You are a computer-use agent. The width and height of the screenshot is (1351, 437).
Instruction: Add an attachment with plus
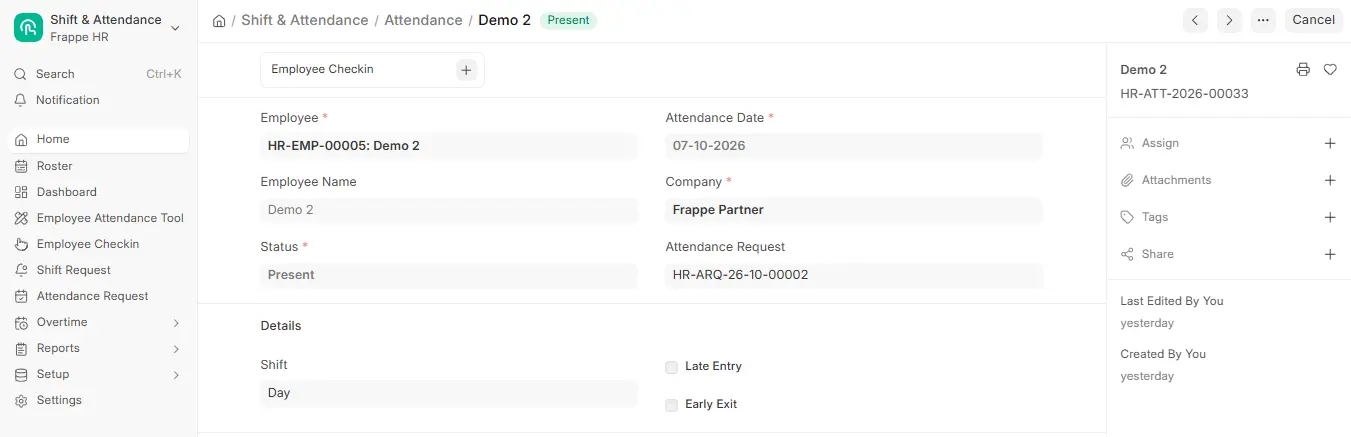[1330, 180]
